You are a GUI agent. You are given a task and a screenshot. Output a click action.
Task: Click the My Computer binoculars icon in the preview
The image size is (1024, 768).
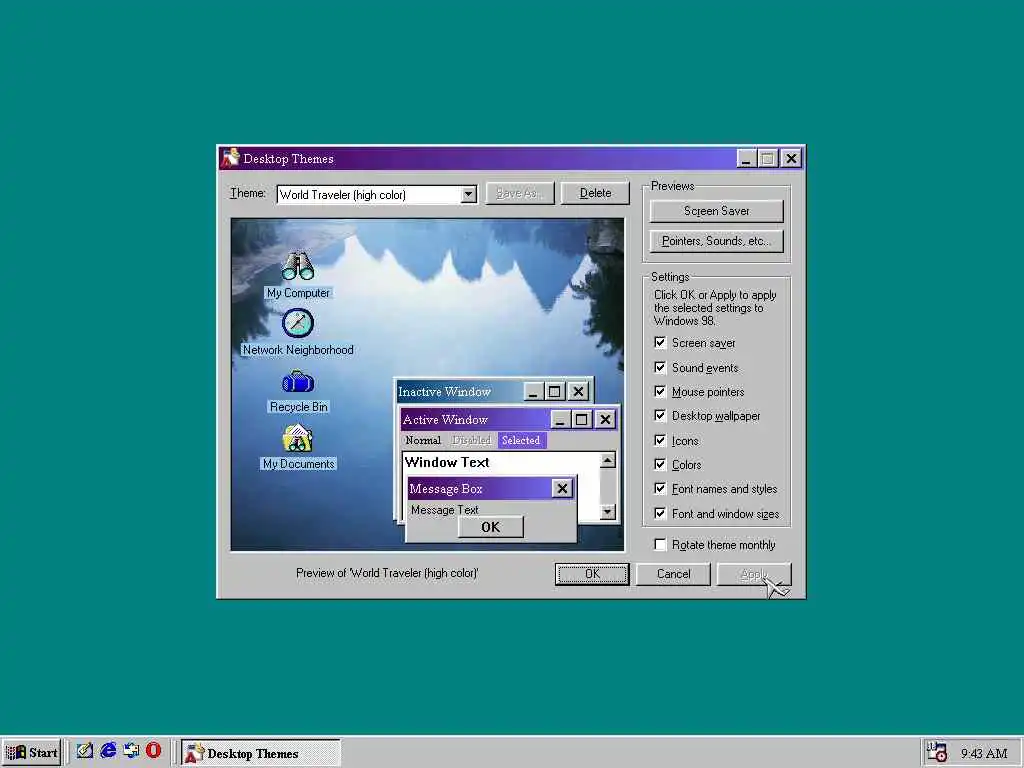(298, 266)
